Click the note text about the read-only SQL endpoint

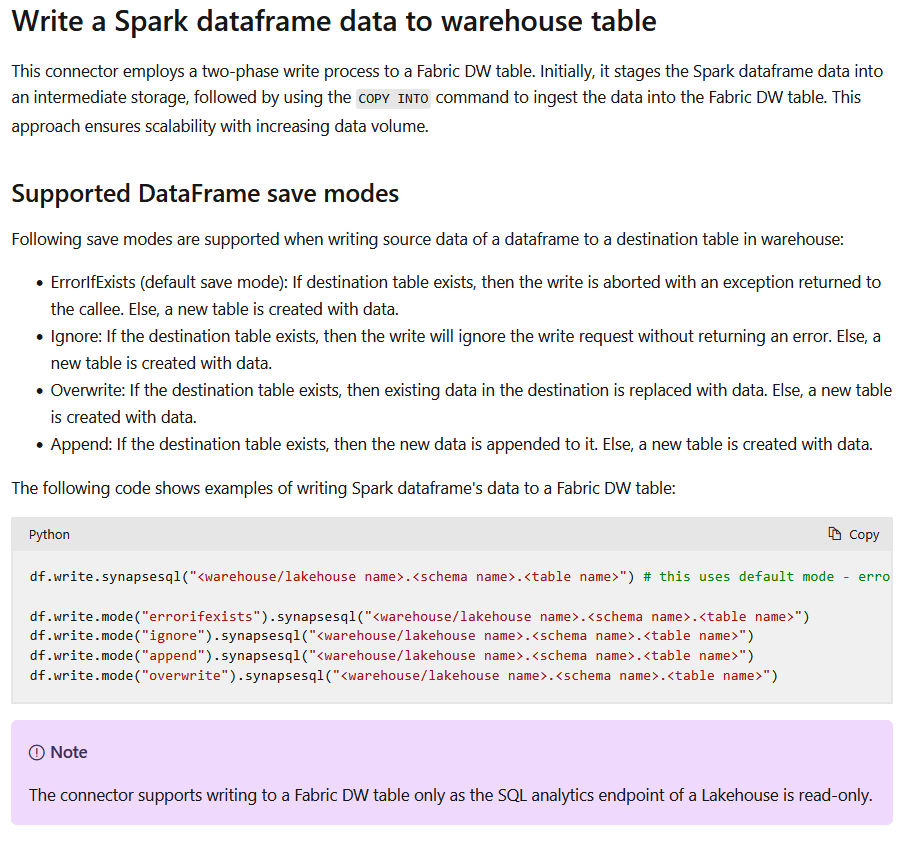(450, 795)
